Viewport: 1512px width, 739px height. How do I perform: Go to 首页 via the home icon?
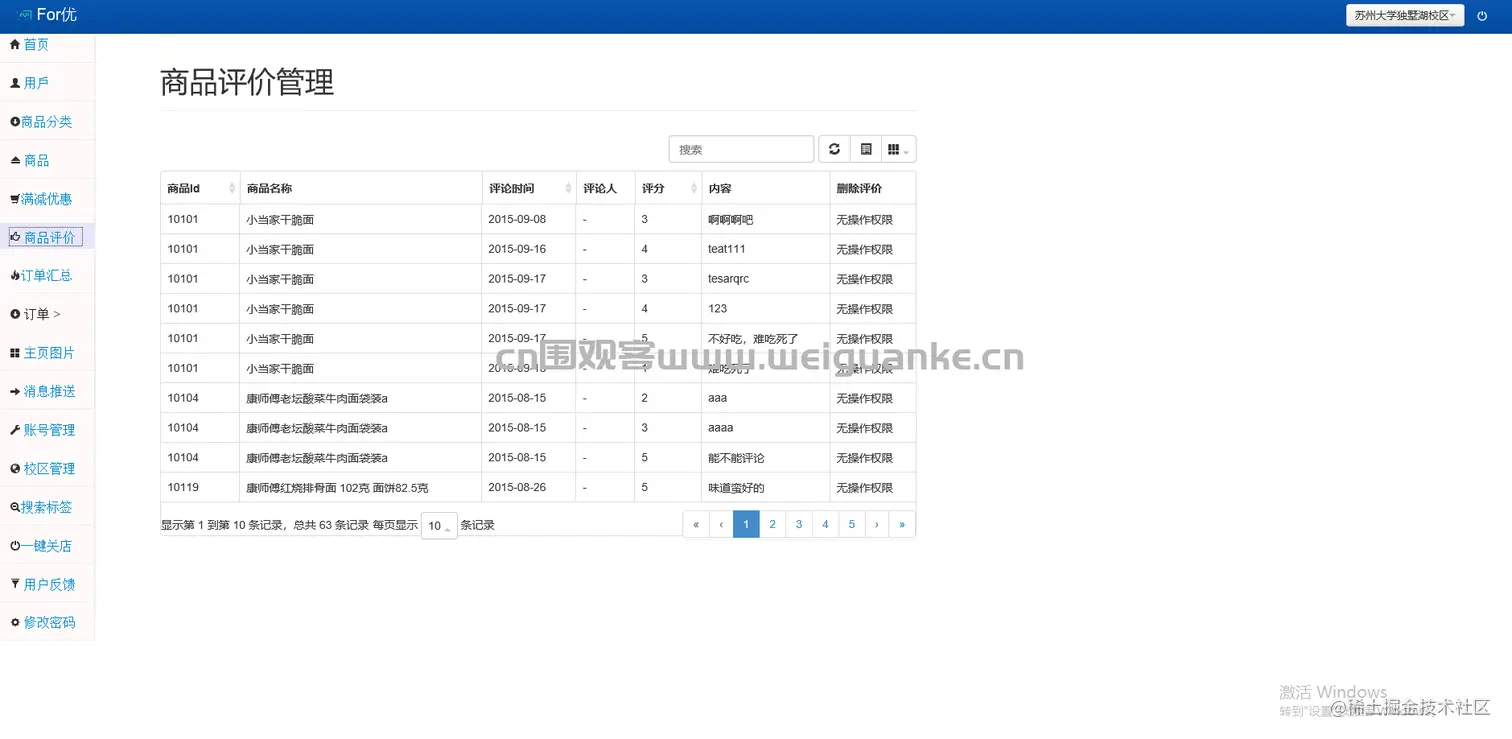click(29, 44)
